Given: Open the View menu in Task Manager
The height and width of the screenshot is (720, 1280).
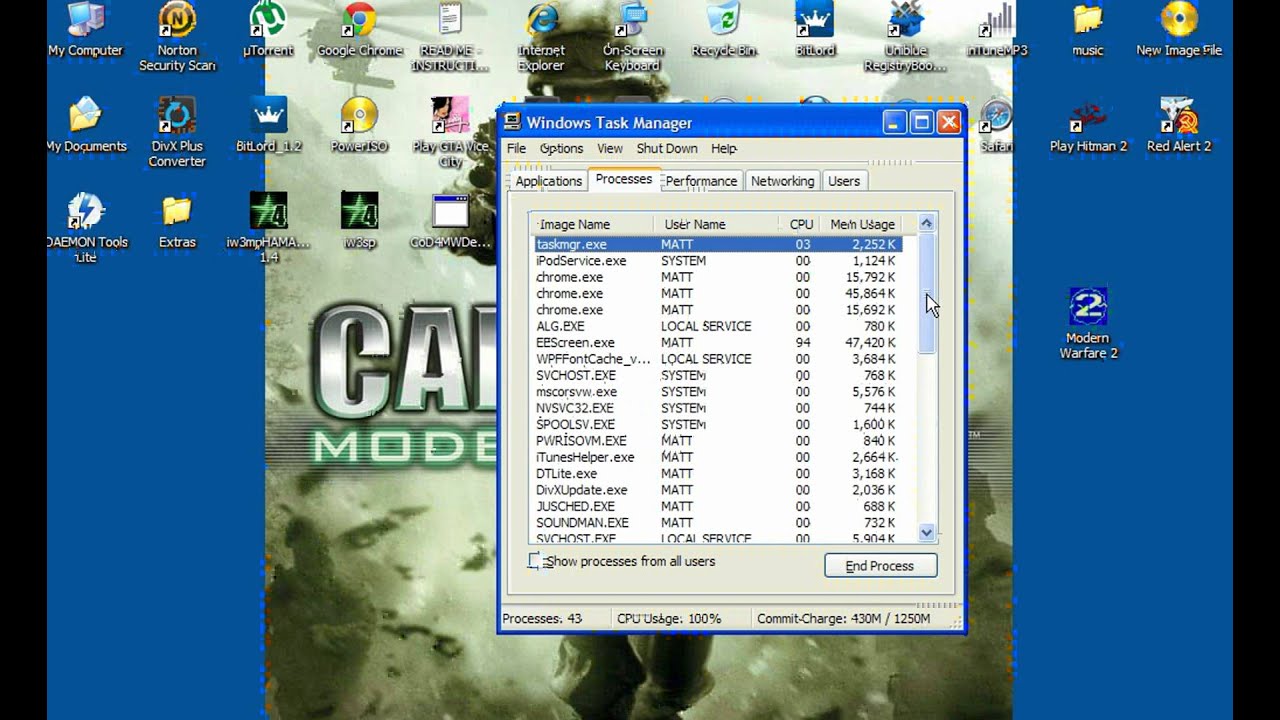Looking at the screenshot, I should tap(610, 148).
